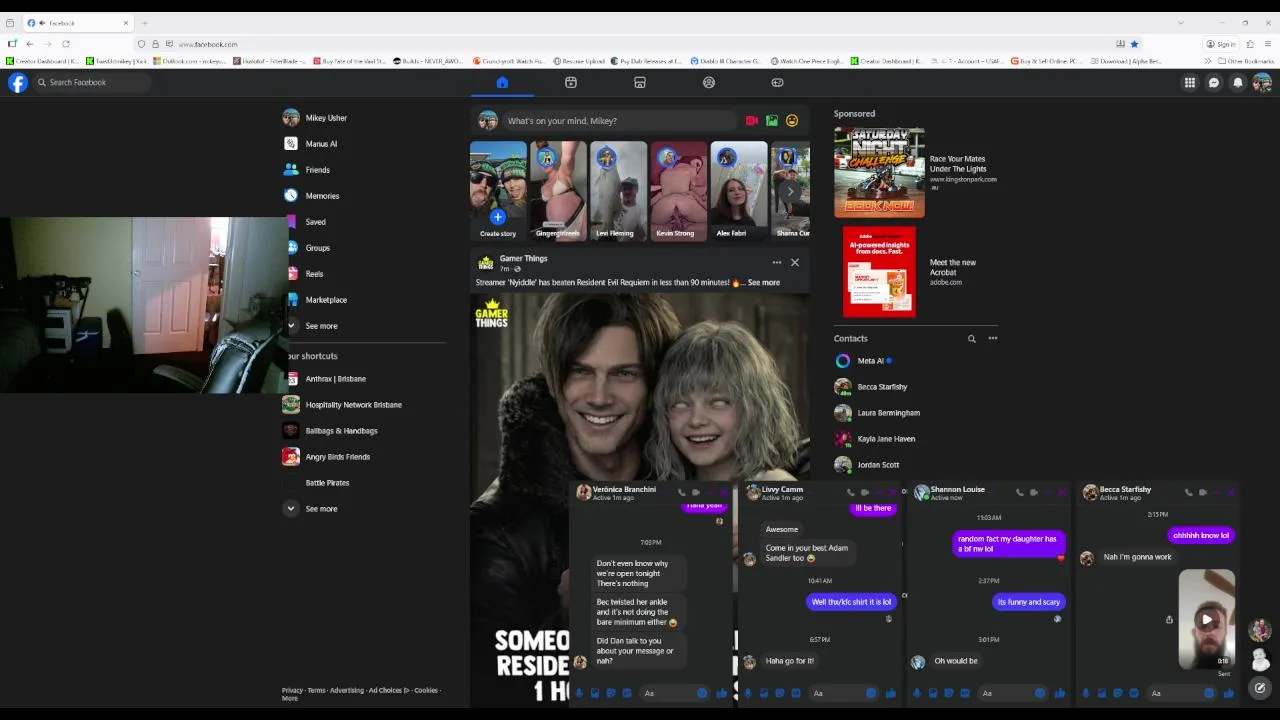Reload the page in browser toolbar
The image size is (1280, 720).
[66, 44]
